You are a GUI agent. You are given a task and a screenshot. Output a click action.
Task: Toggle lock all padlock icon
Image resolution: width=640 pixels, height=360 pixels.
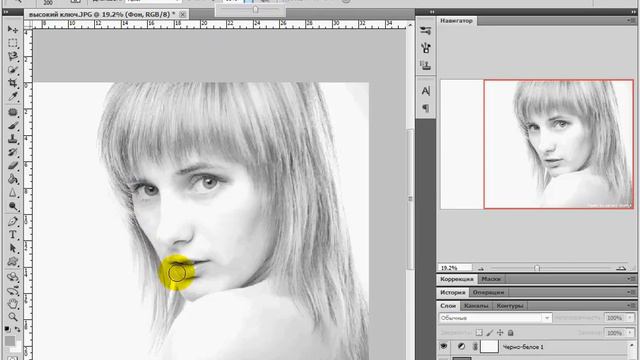[510, 333]
